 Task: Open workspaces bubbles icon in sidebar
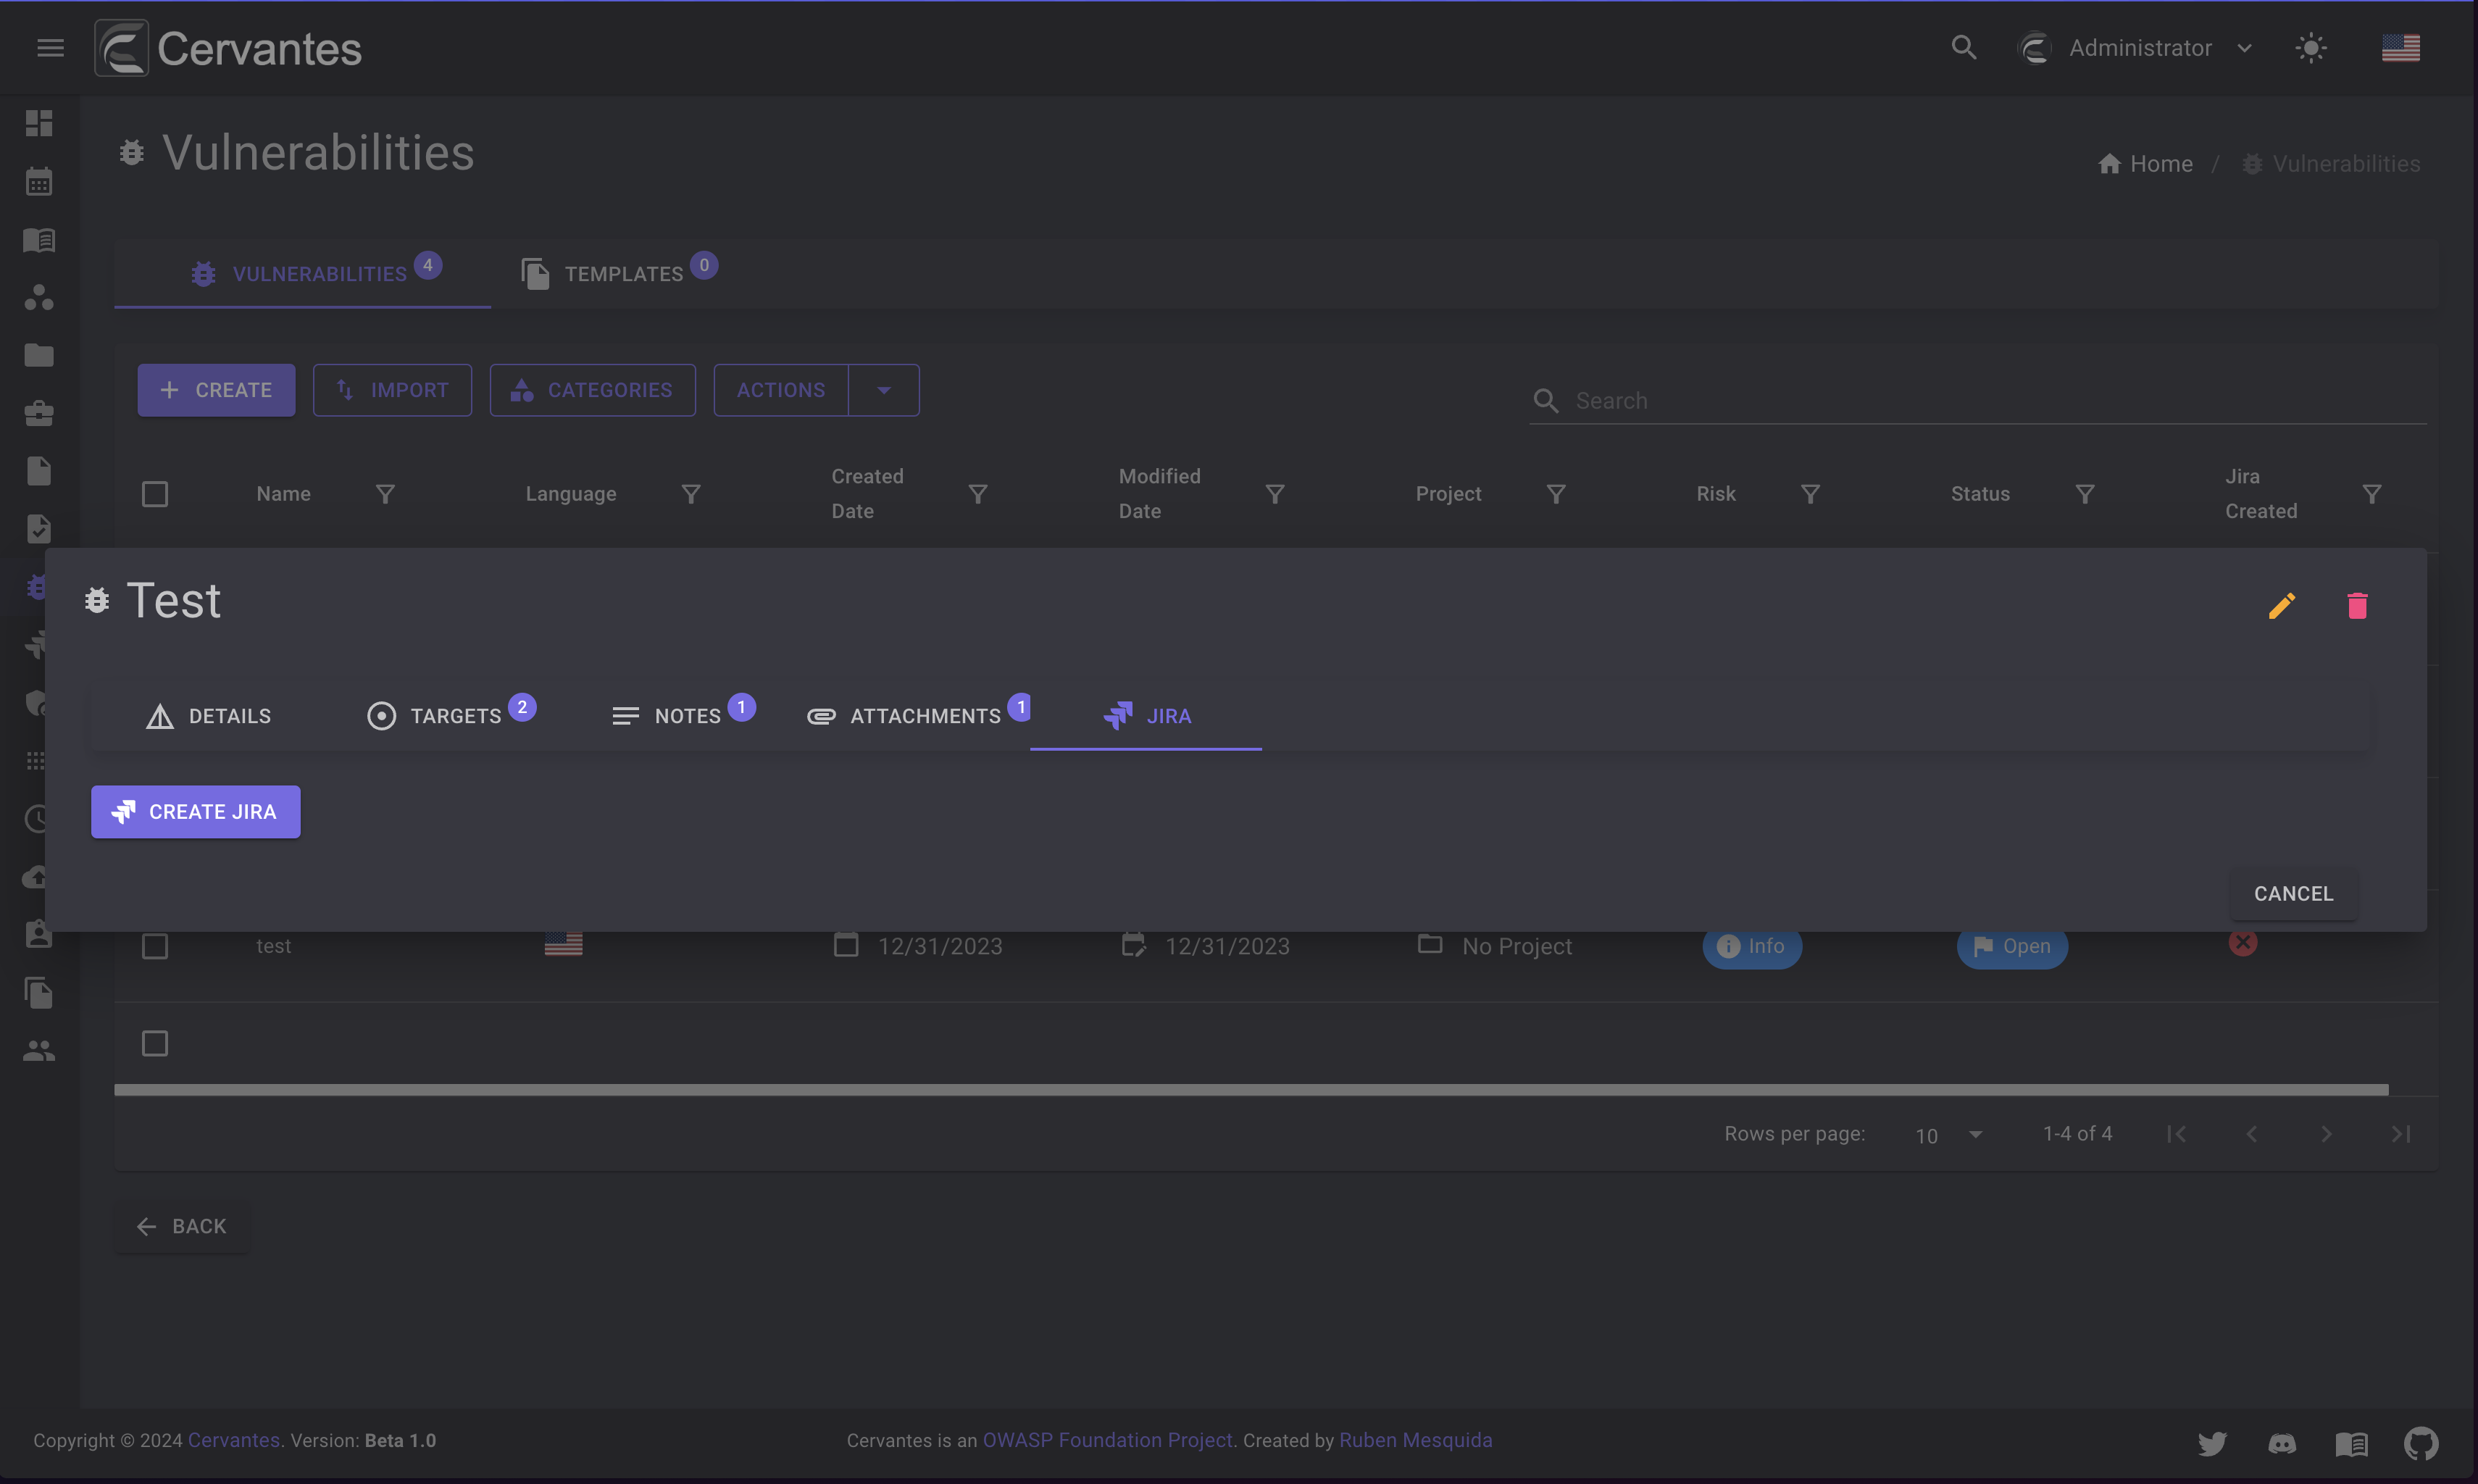pyautogui.click(x=39, y=297)
